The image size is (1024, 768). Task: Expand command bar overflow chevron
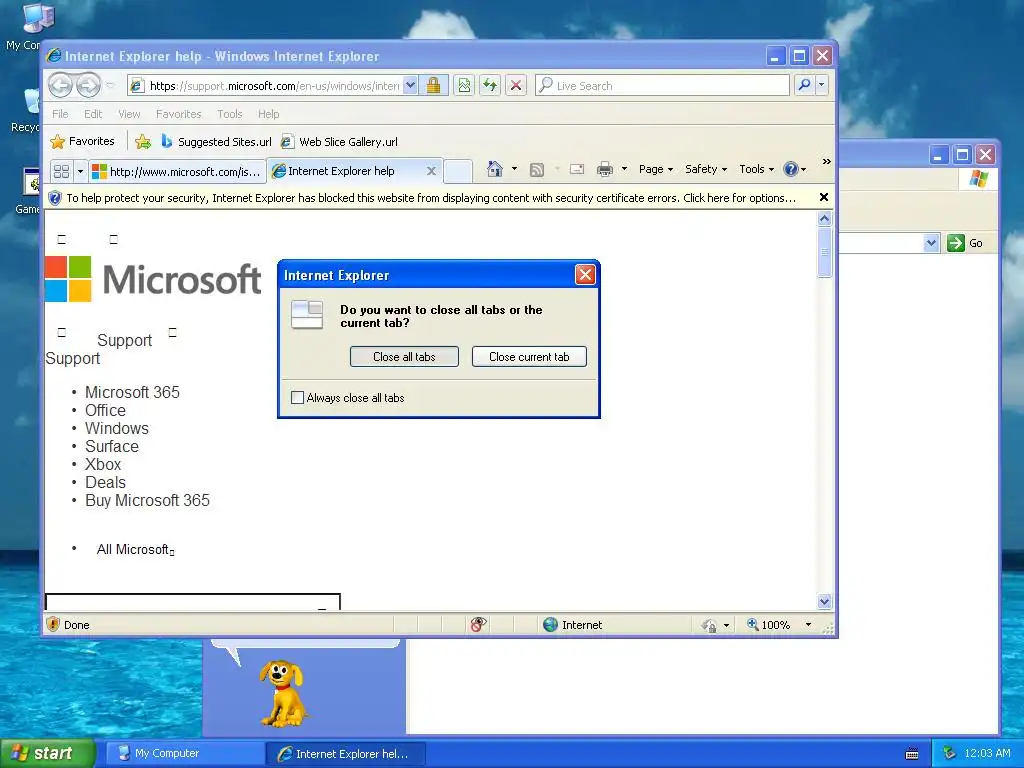[x=826, y=161]
